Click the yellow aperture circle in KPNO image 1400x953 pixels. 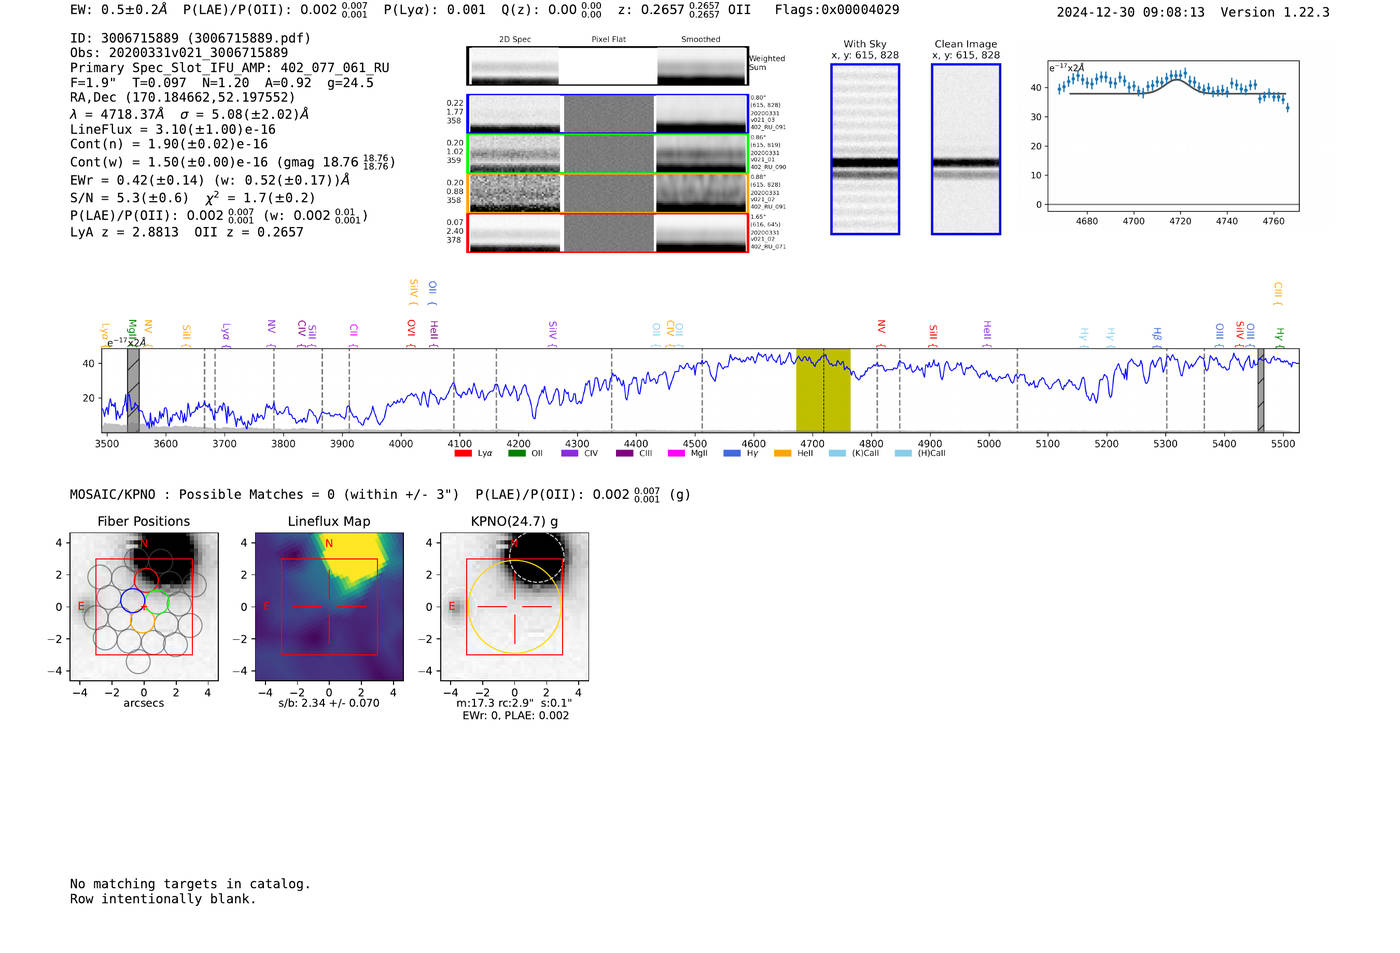tap(514, 607)
